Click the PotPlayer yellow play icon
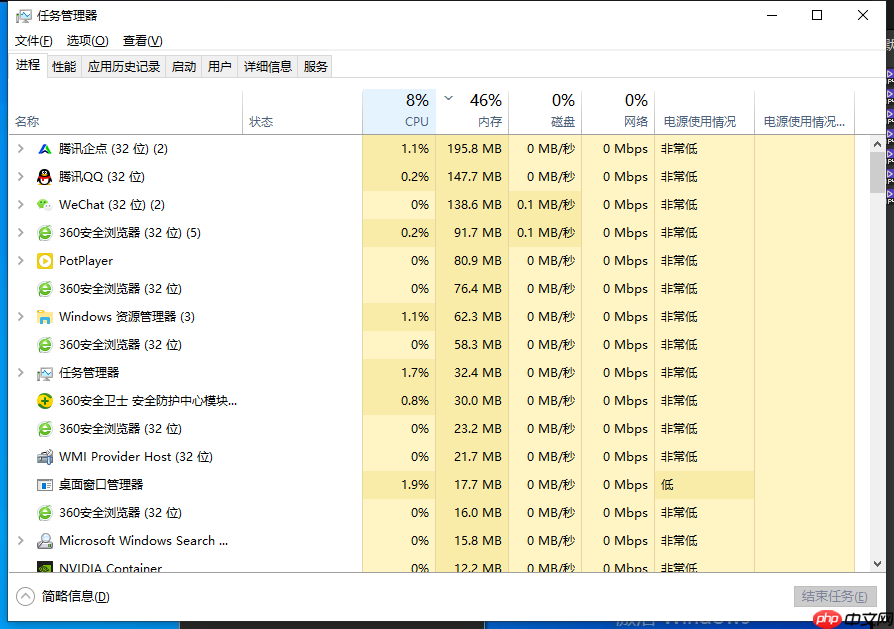 [44, 261]
